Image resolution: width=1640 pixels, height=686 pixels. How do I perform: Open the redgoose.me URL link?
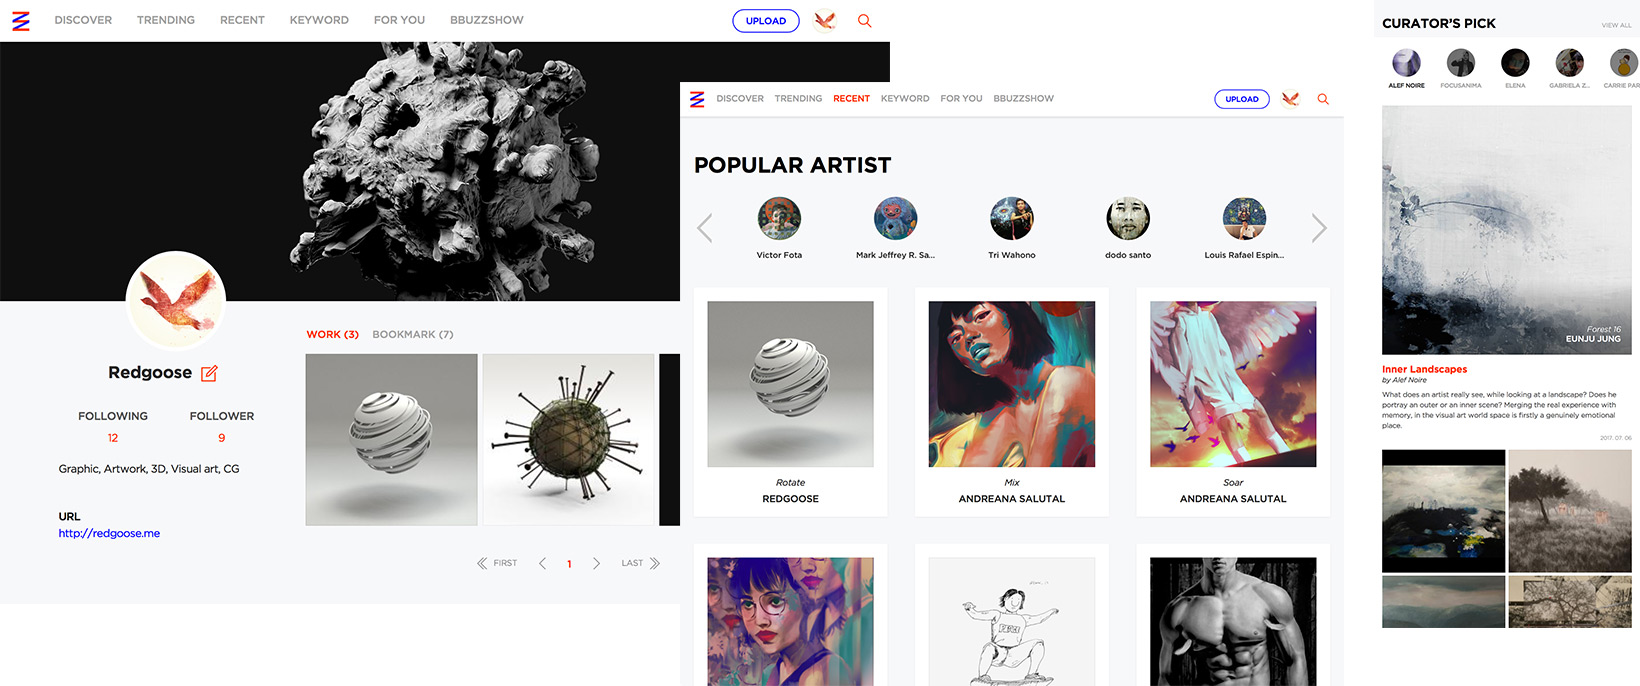point(109,534)
